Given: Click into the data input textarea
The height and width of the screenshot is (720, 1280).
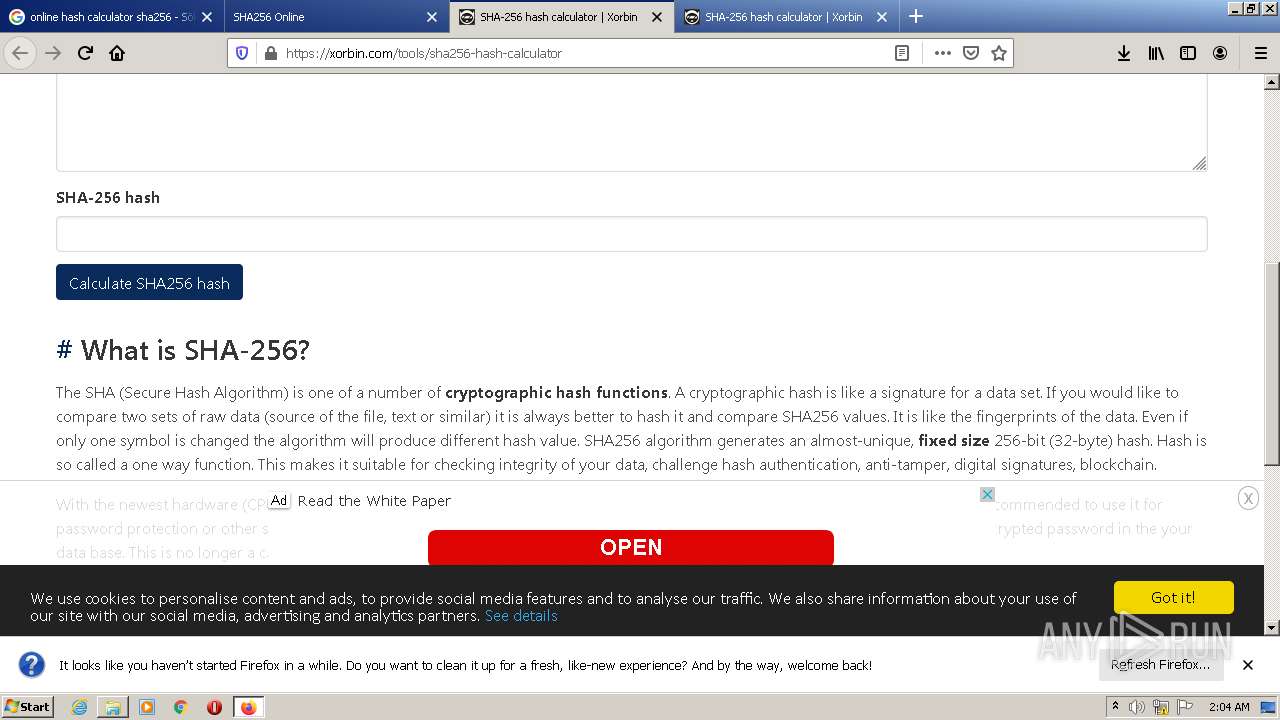Looking at the screenshot, I should 631,122.
